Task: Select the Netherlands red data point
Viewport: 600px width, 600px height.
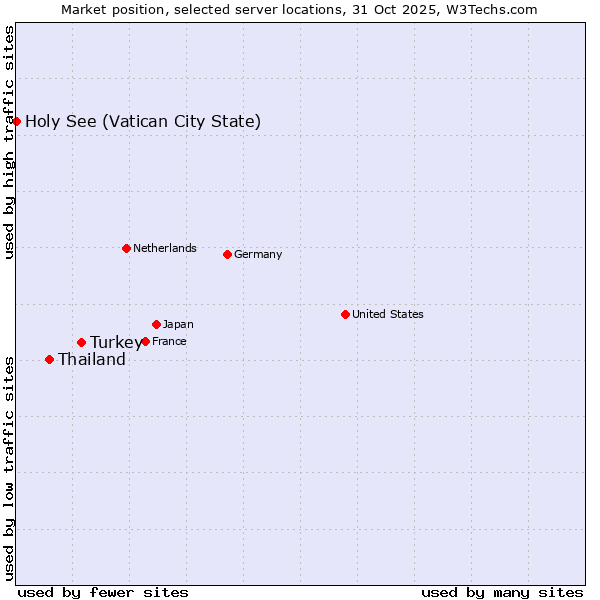Action: pyautogui.click(x=126, y=248)
